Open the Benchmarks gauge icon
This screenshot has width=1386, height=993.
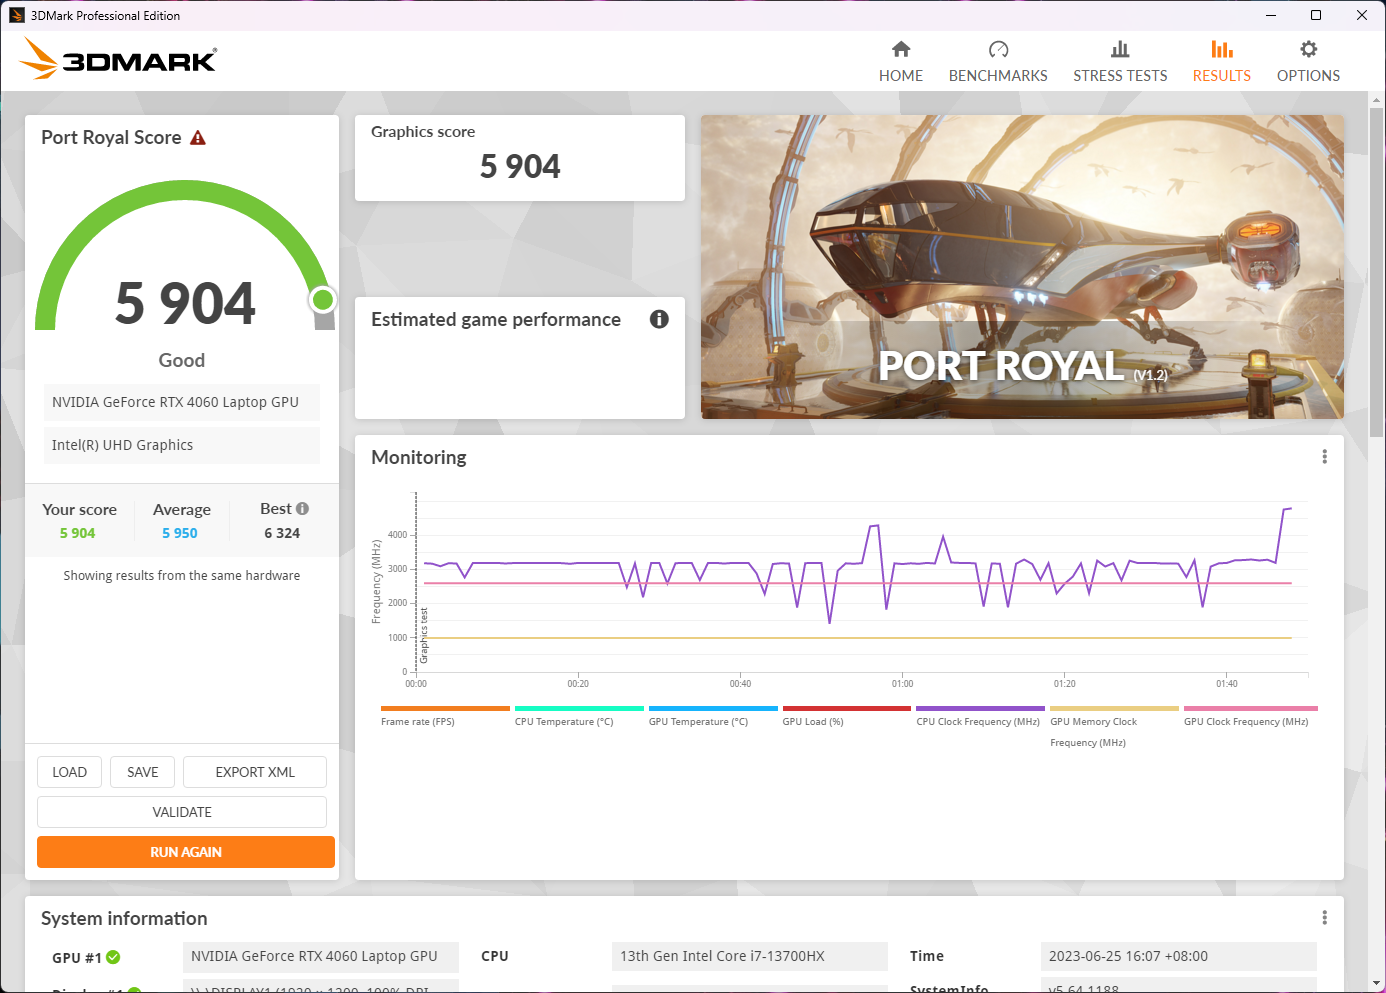(x=998, y=49)
